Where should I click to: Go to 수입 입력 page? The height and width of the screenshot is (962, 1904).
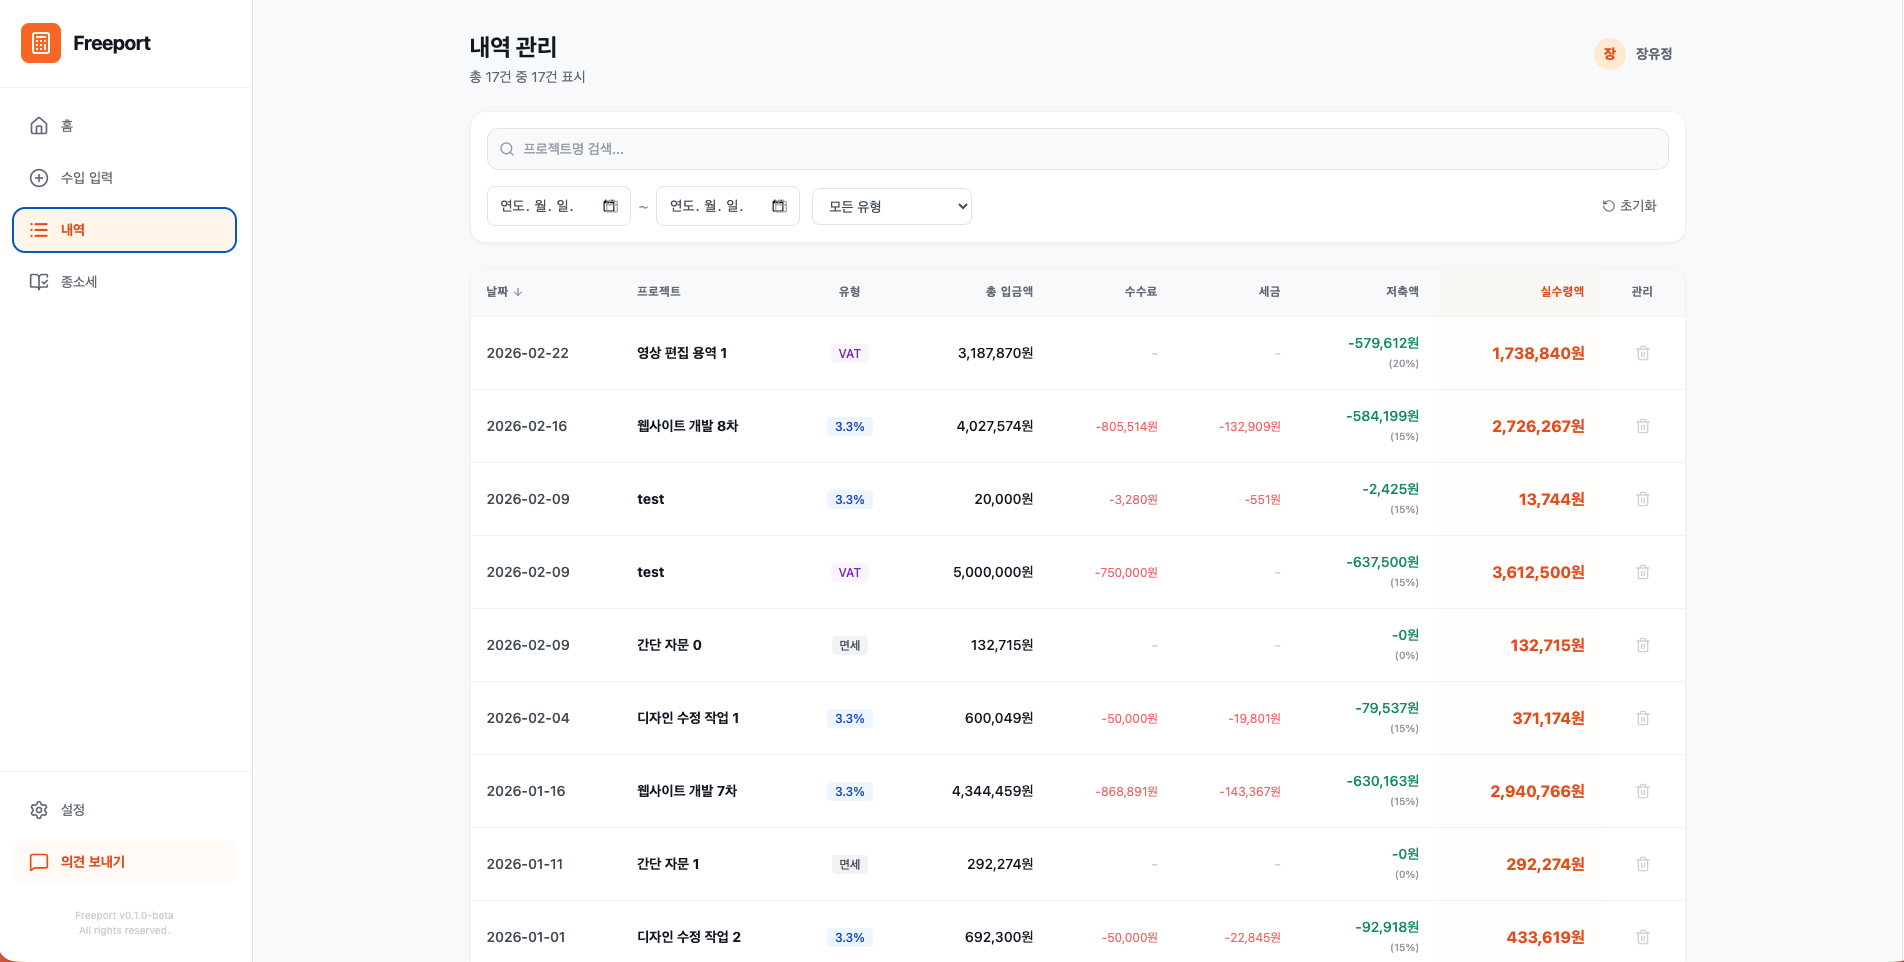click(124, 178)
